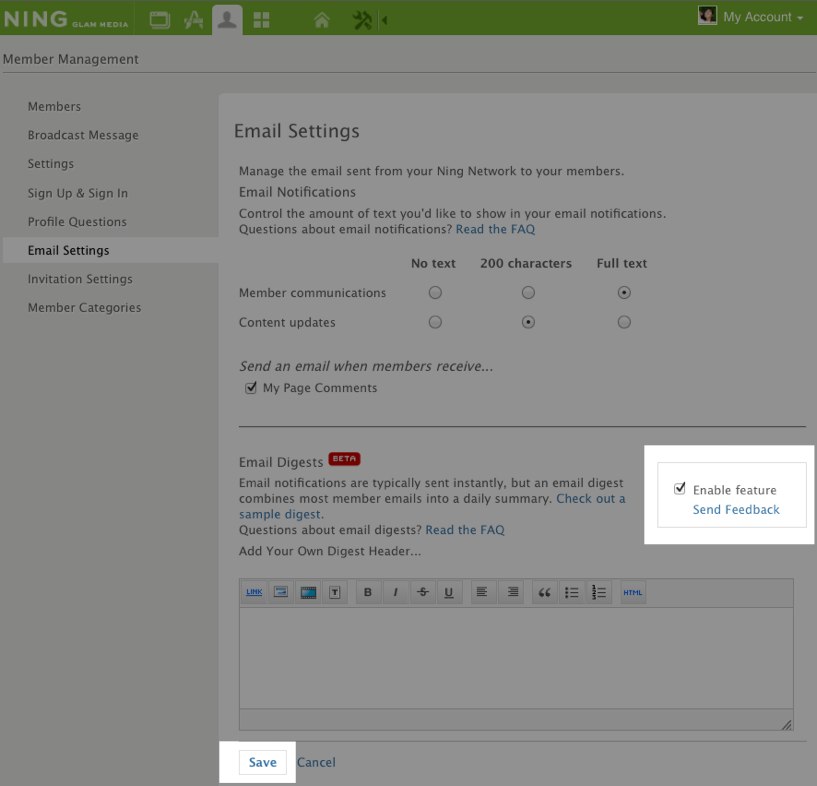Viewport: 817px width, 786px height.
Task: Open Member Categories in the sidebar
Action: (x=84, y=308)
